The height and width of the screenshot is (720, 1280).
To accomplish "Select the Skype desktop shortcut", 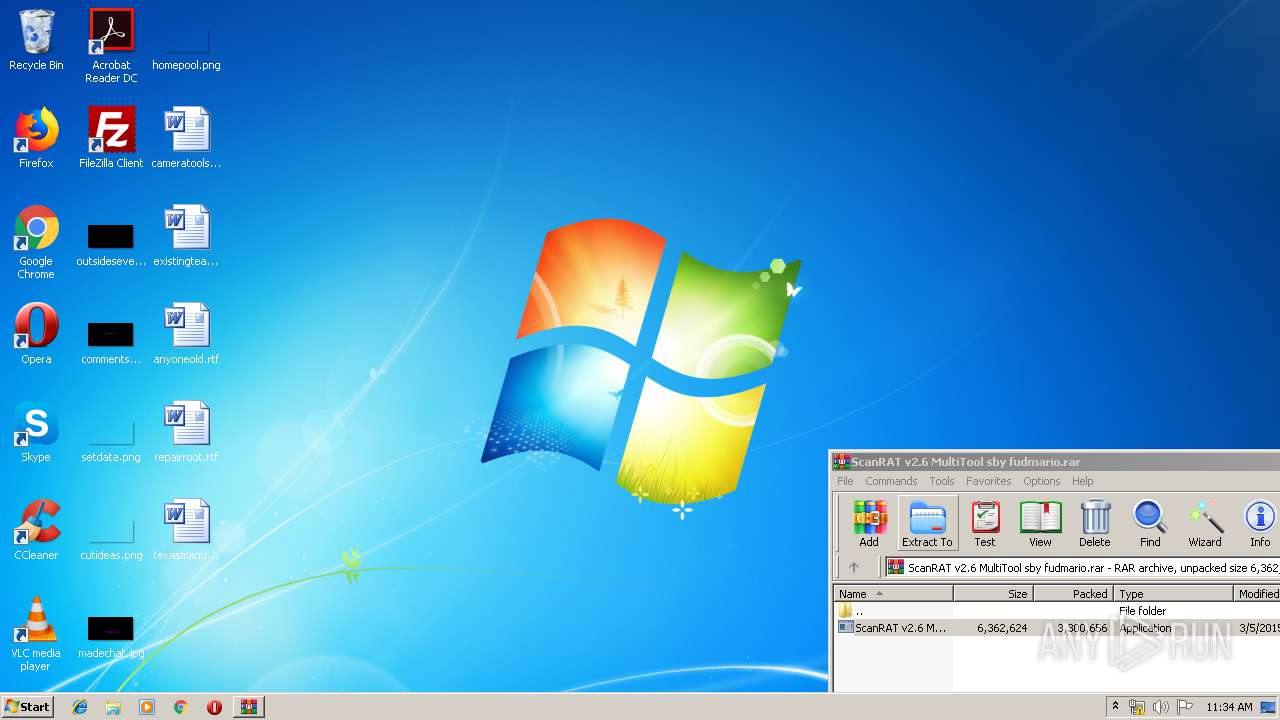I will pos(36,432).
